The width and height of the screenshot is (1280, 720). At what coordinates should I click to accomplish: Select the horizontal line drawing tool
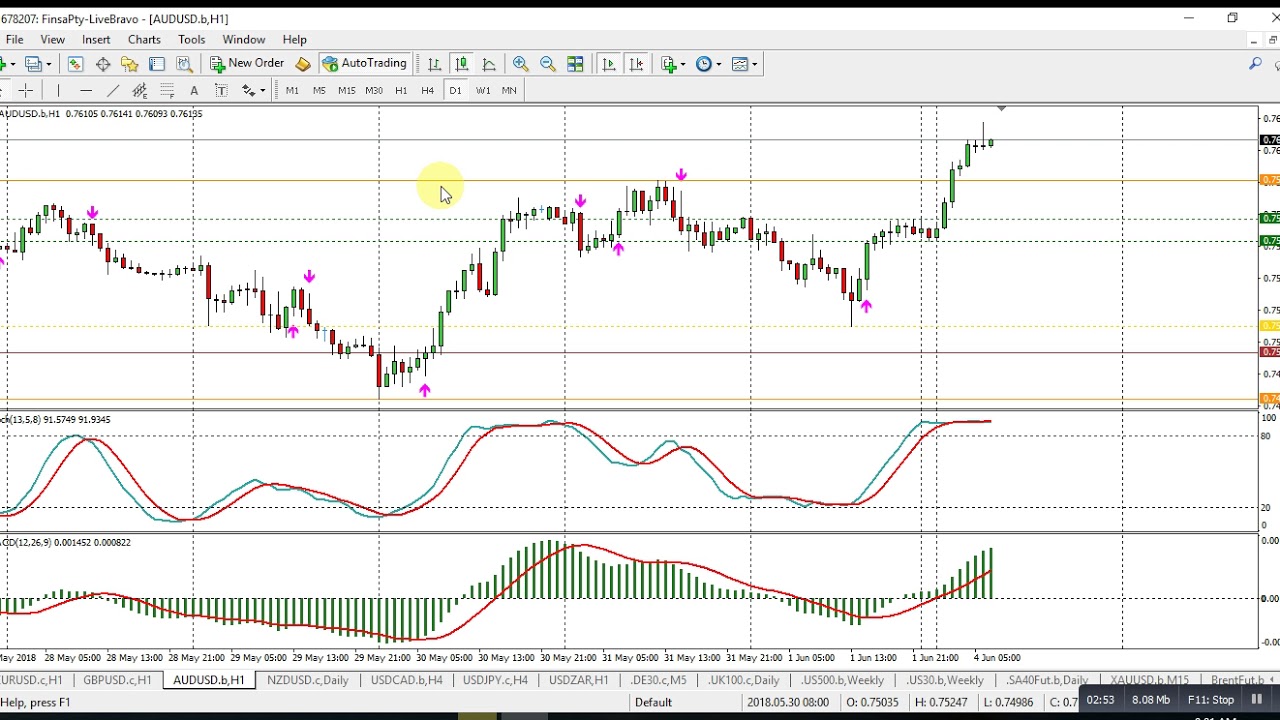[x=86, y=91]
